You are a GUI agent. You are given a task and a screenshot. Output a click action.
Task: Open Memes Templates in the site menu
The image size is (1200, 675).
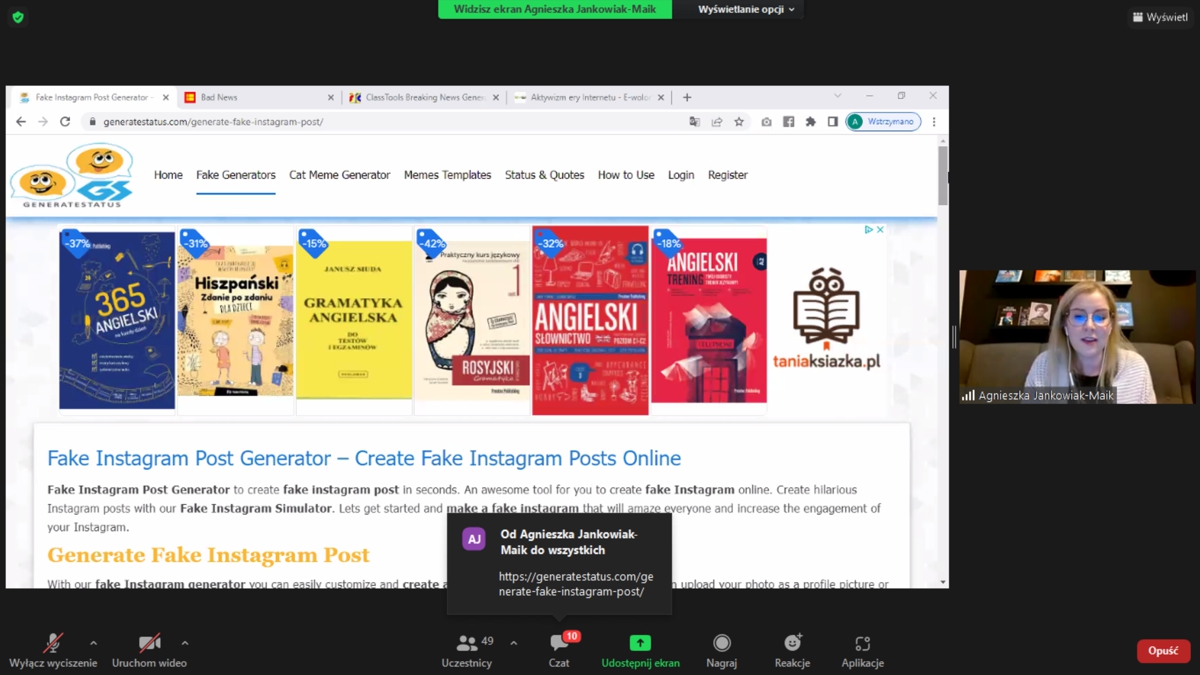coord(447,175)
